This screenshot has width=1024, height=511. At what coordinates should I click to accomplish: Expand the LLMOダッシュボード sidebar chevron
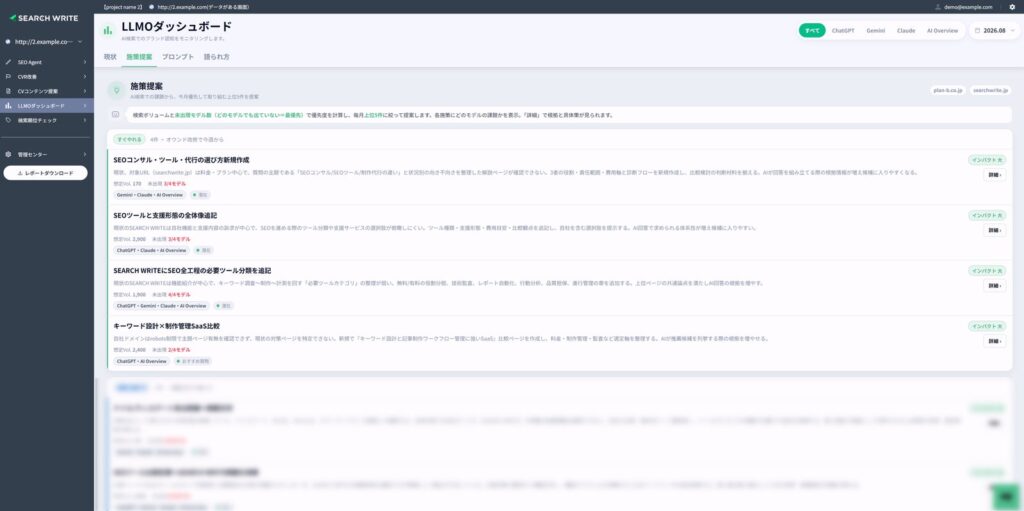(x=85, y=106)
